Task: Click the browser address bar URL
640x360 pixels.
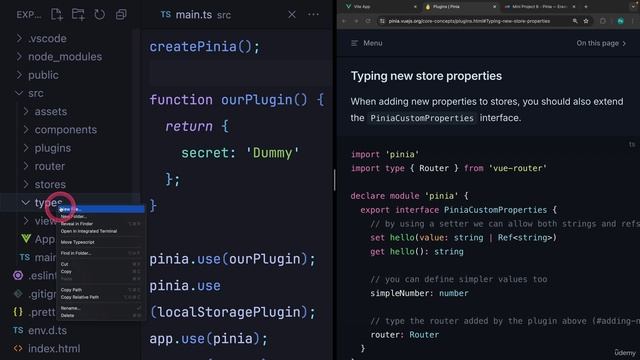Action: point(469,21)
